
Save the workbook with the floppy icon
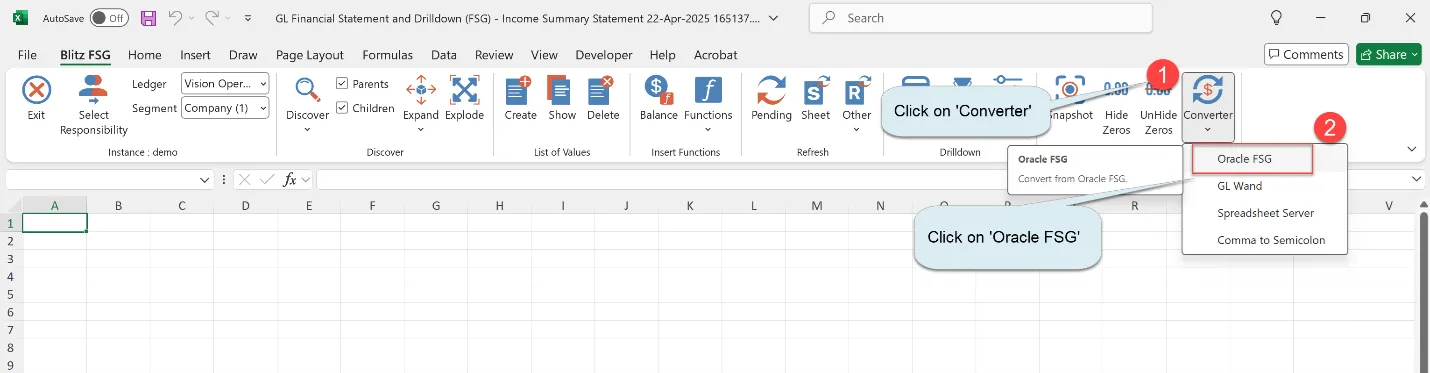[148, 18]
